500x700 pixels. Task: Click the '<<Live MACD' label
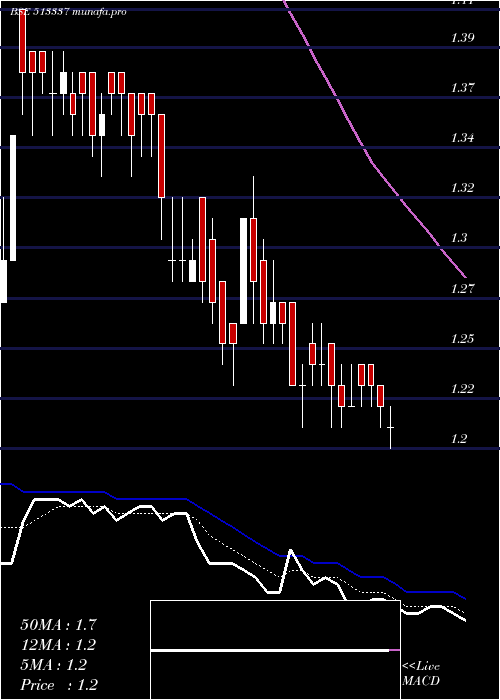pyautogui.click(x=421, y=674)
